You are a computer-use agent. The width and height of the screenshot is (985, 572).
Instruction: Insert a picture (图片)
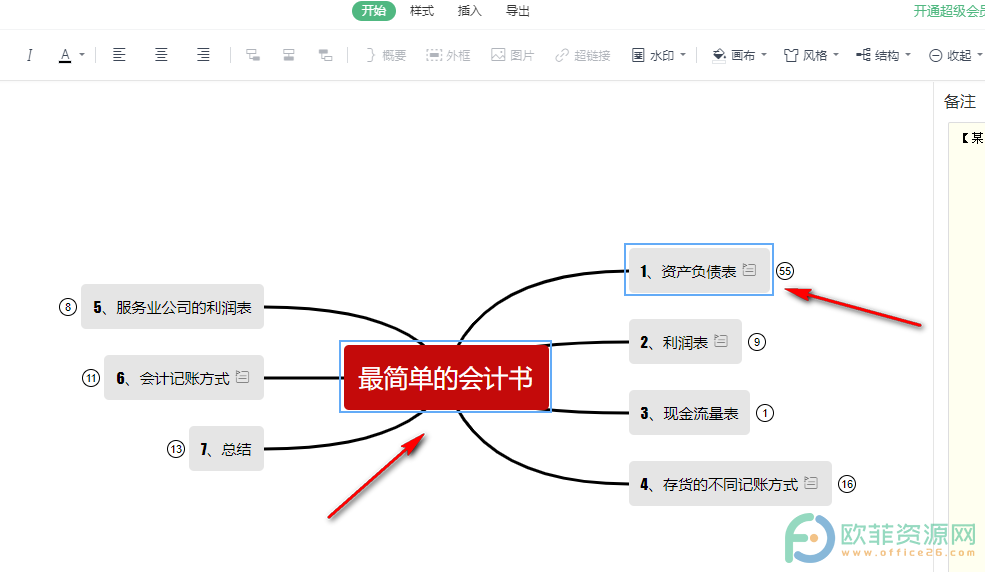[513, 55]
